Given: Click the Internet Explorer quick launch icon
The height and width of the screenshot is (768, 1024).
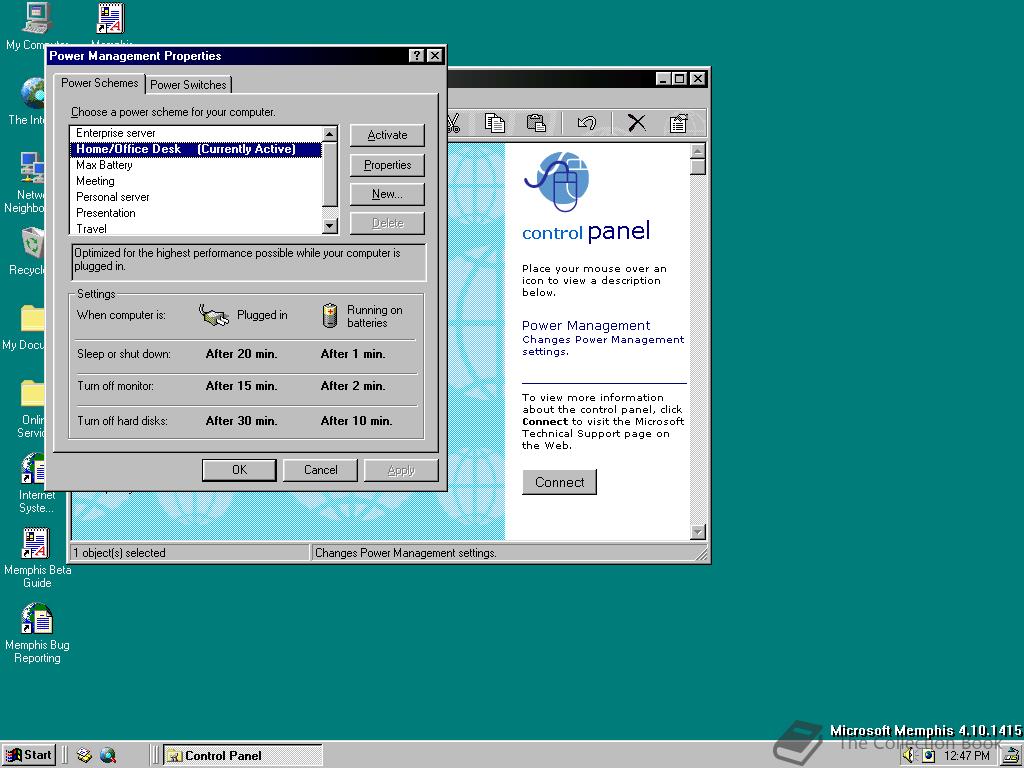Looking at the screenshot, I should coord(108,756).
